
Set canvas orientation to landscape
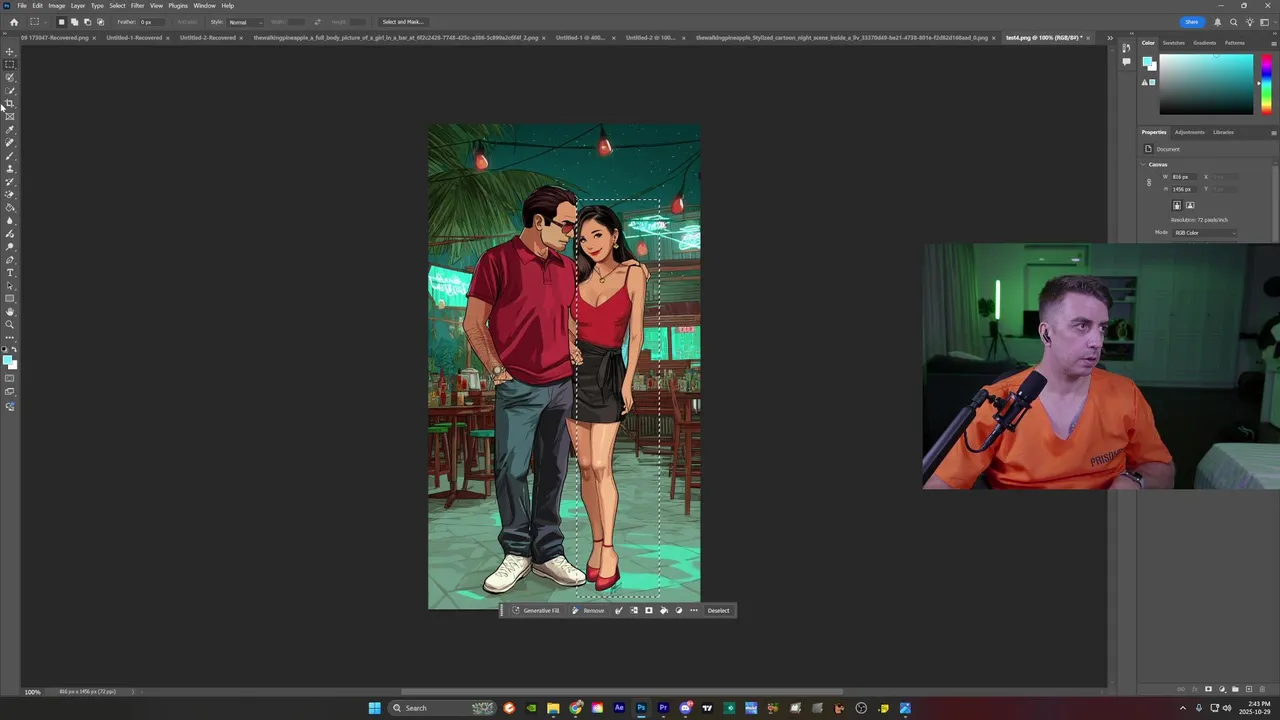pos(1190,205)
